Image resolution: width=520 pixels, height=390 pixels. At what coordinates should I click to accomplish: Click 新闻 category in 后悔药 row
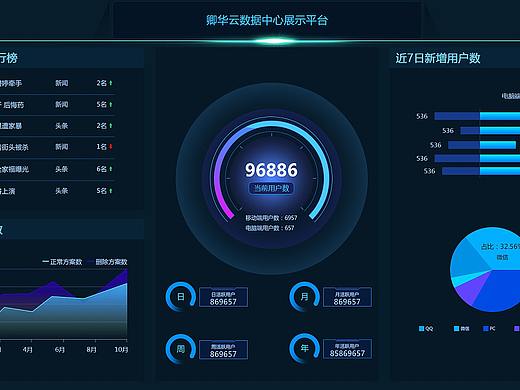pos(62,105)
